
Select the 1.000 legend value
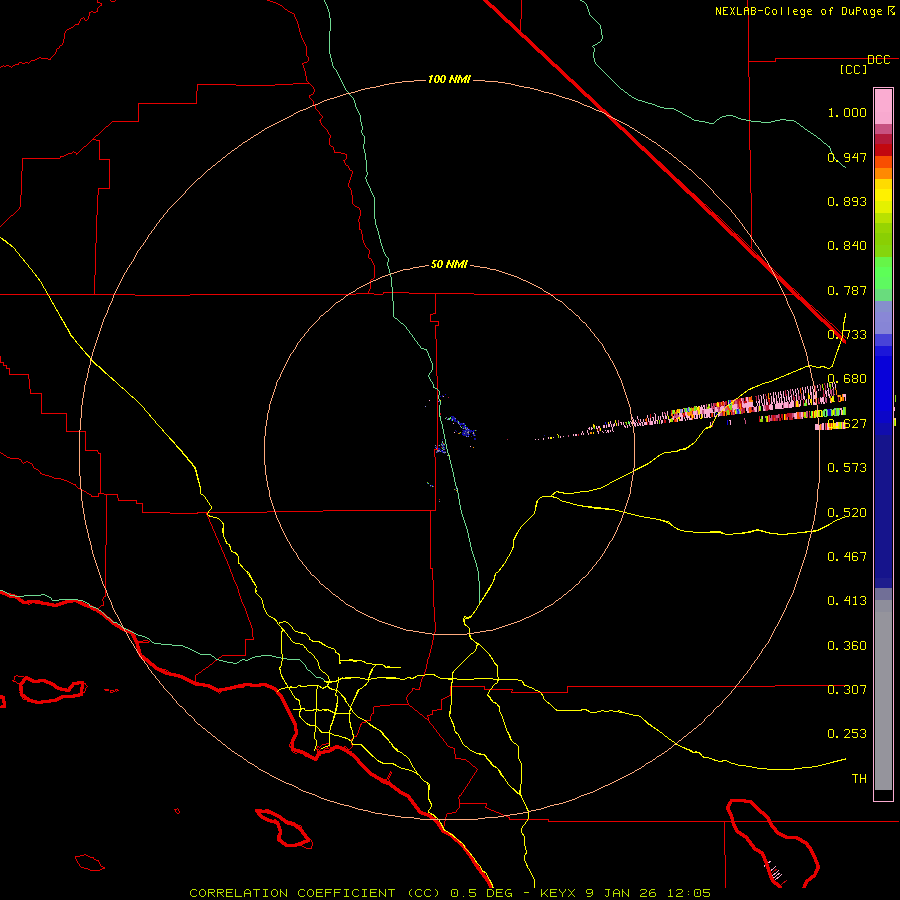click(847, 112)
